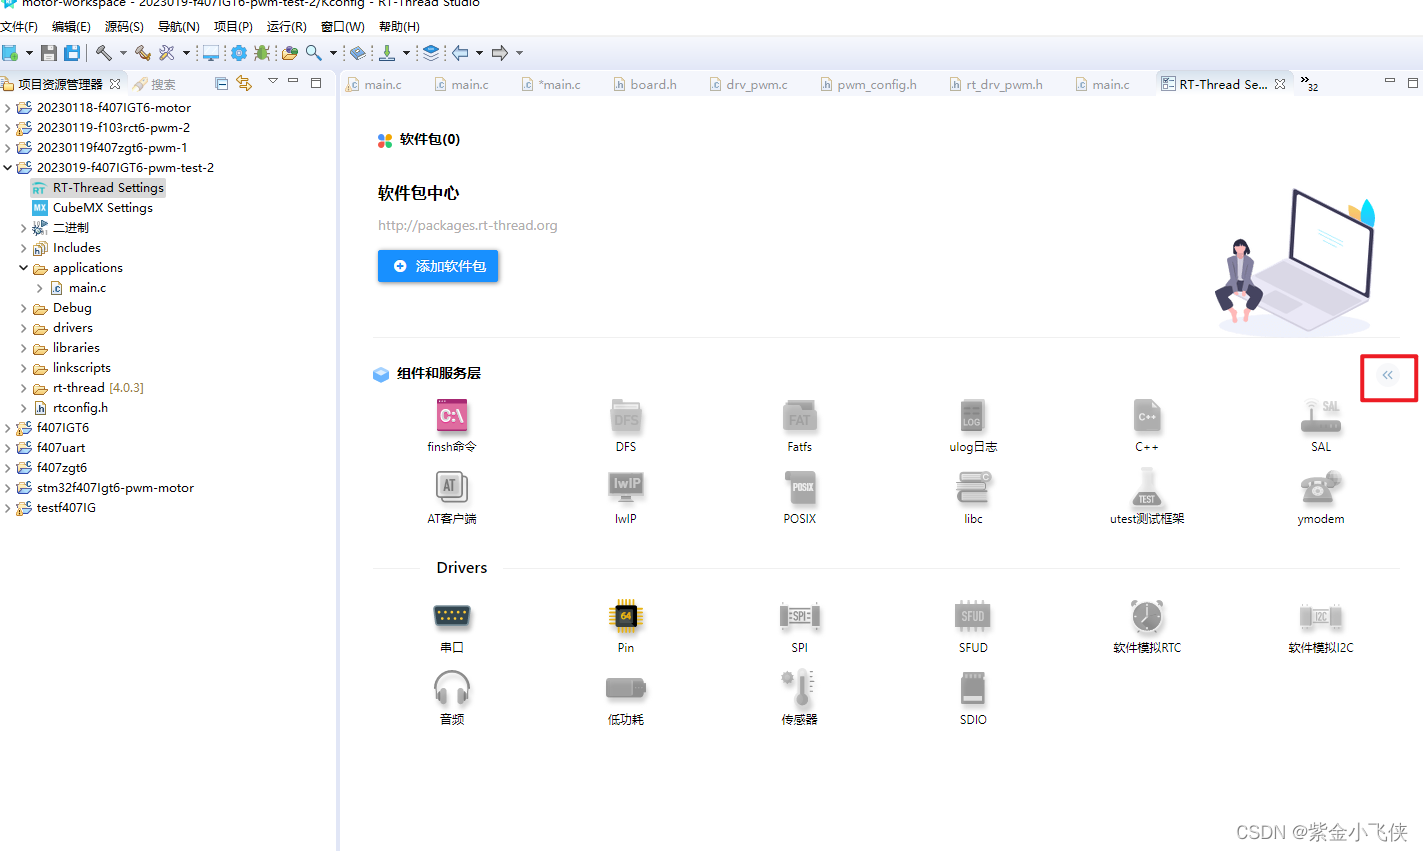The width and height of the screenshot is (1423, 851).
Task: Switch to the pwm_config.h tab
Action: coord(868,85)
